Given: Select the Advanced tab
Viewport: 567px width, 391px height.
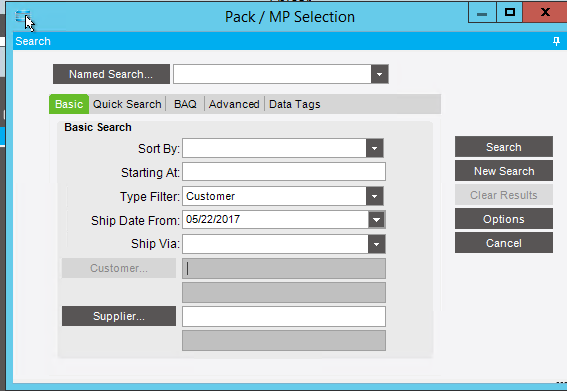Looking at the screenshot, I should tap(234, 104).
